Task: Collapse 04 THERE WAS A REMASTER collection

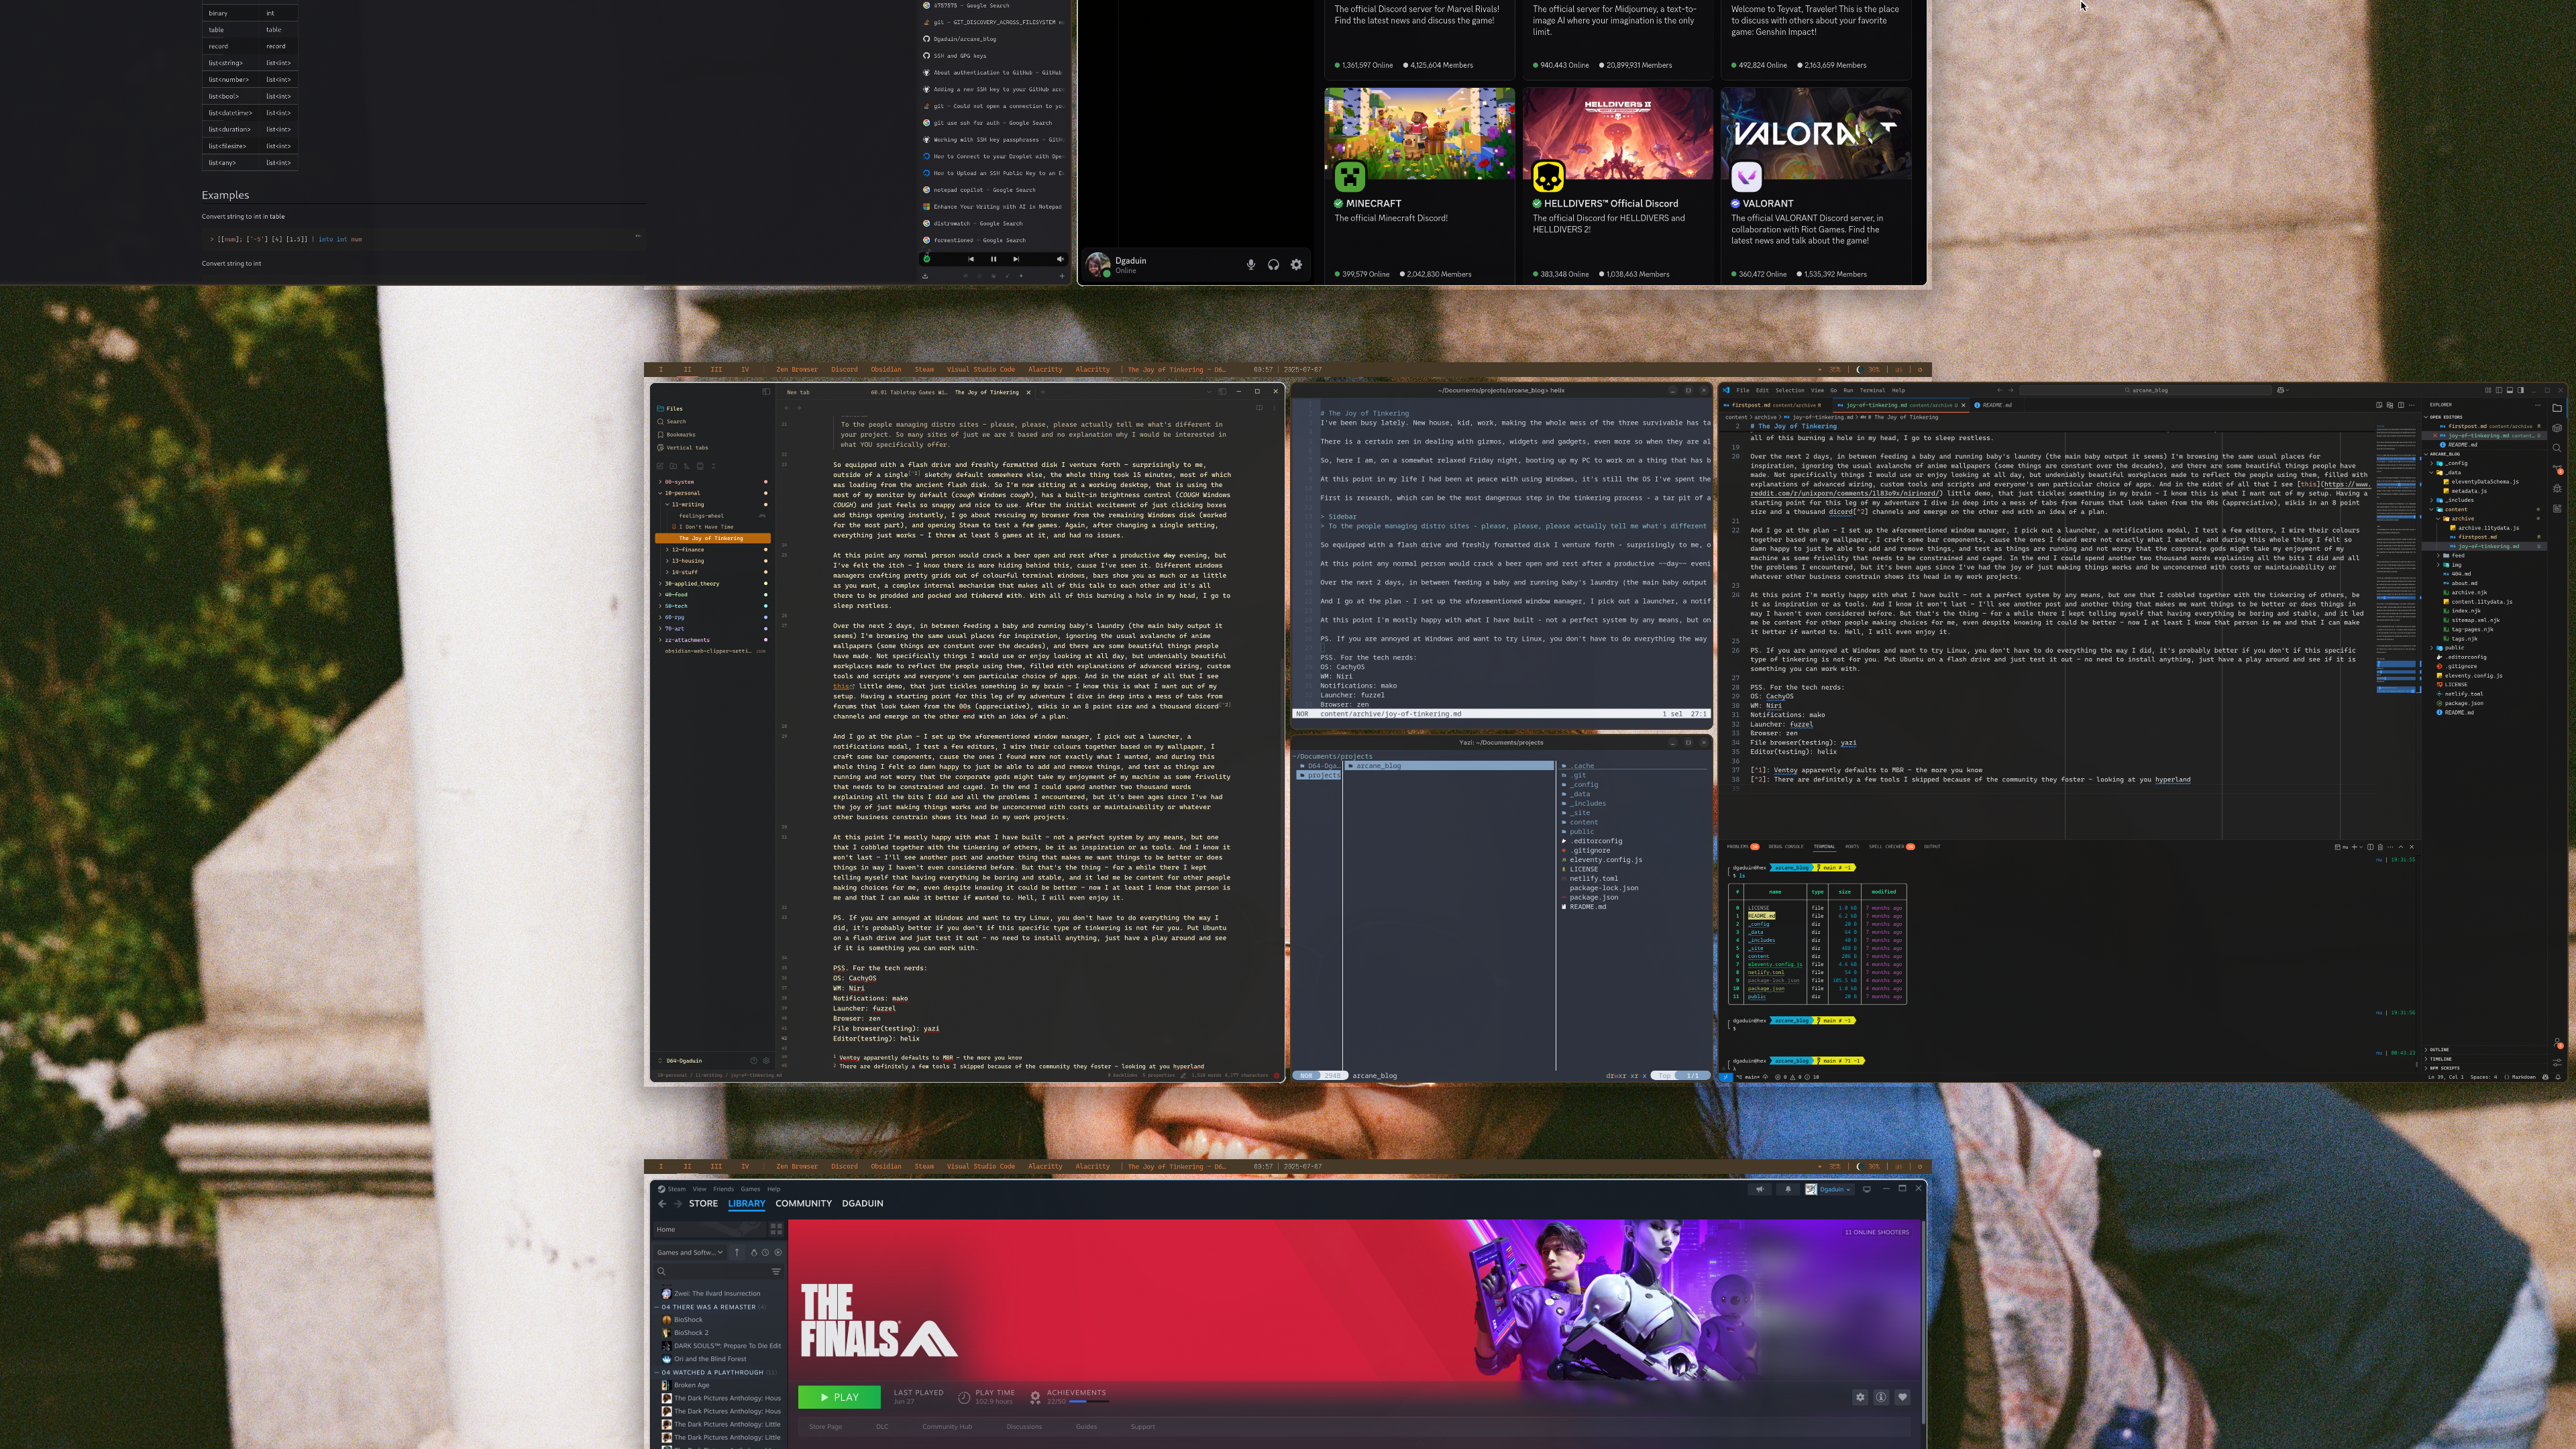Action: click(x=658, y=1307)
